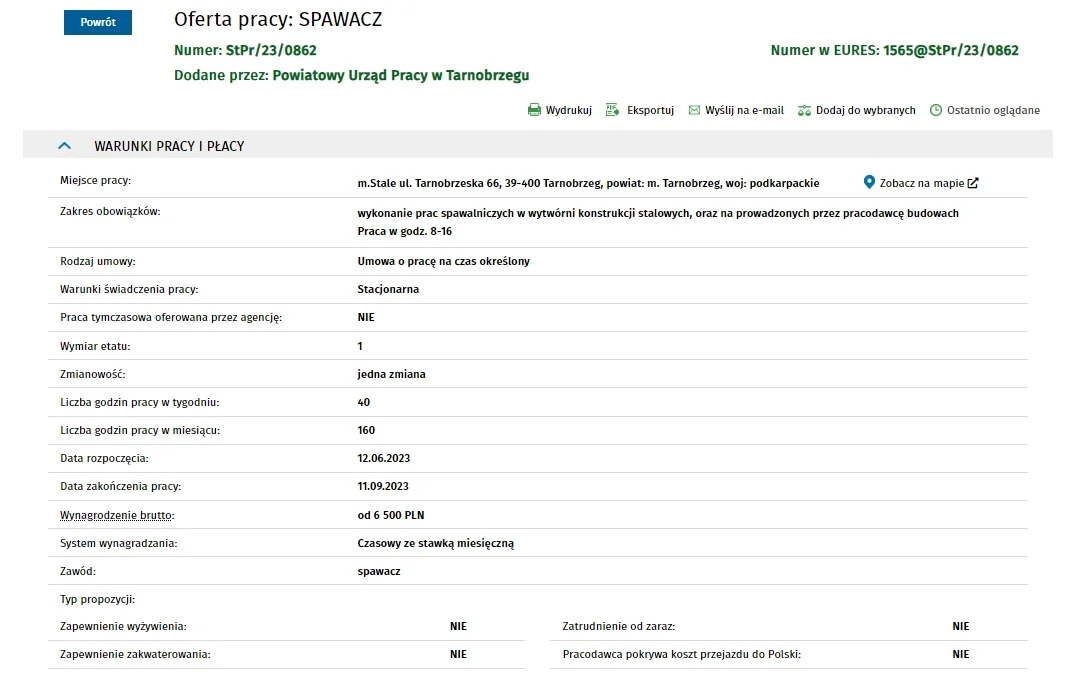Click salary value od 6 500 PLN
This screenshot has width=1090, height=682.
point(391,515)
